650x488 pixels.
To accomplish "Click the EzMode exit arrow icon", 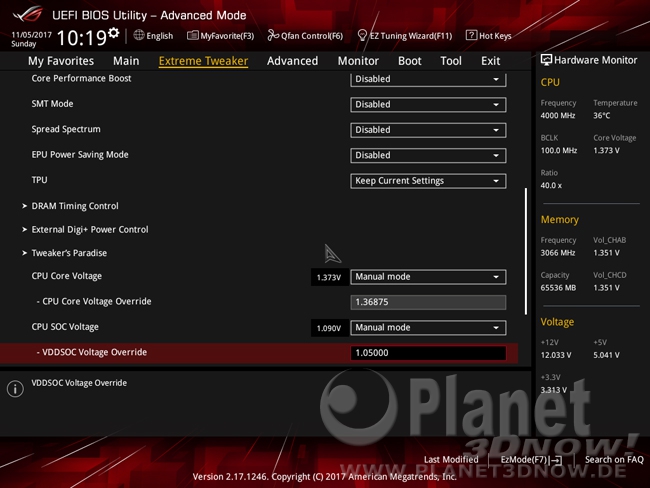I will coord(556,460).
